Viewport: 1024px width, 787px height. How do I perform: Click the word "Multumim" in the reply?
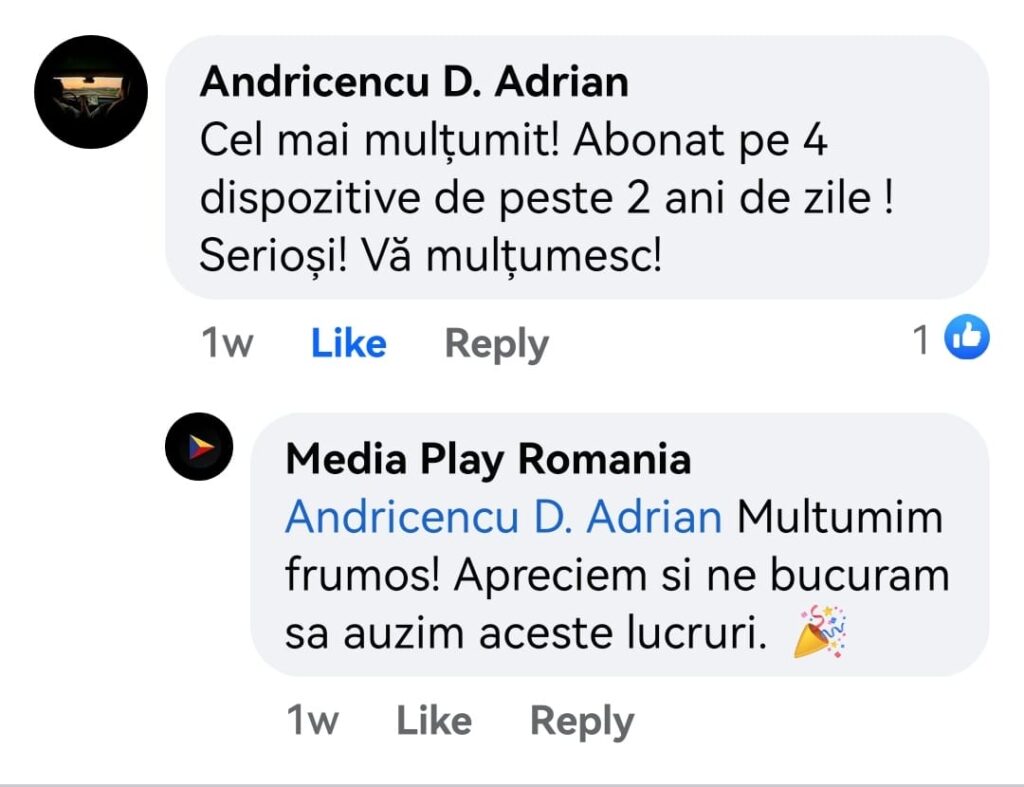coord(840,518)
